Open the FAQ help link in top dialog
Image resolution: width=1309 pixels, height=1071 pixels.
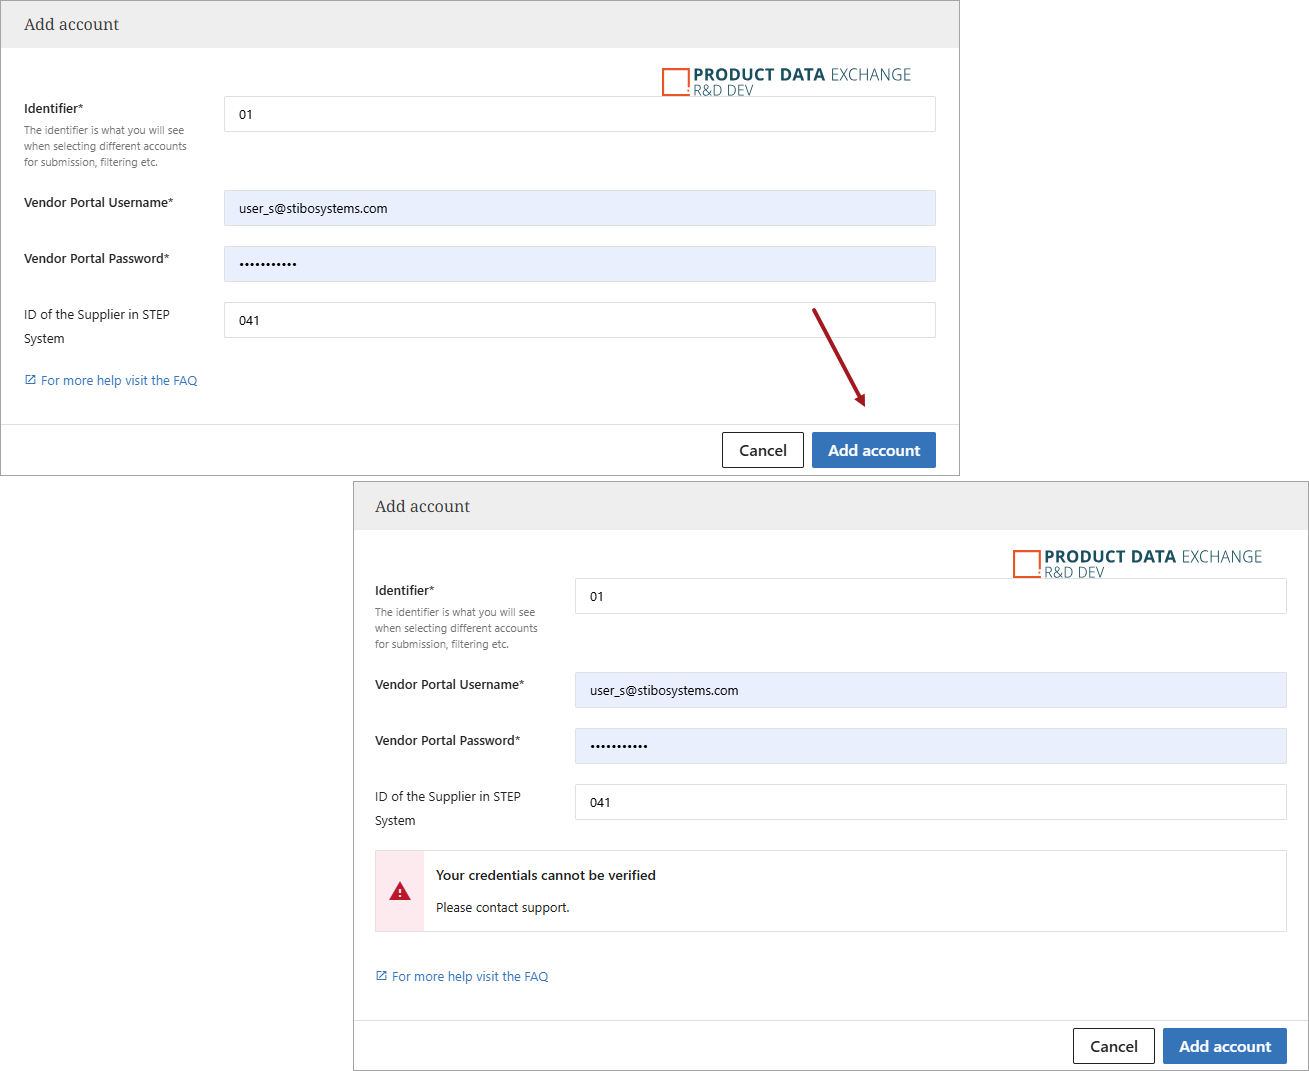coord(119,381)
